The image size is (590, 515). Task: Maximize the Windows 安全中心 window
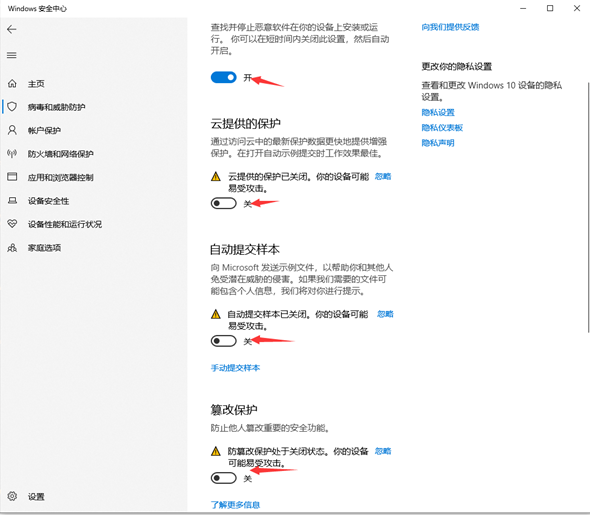[x=550, y=8]
